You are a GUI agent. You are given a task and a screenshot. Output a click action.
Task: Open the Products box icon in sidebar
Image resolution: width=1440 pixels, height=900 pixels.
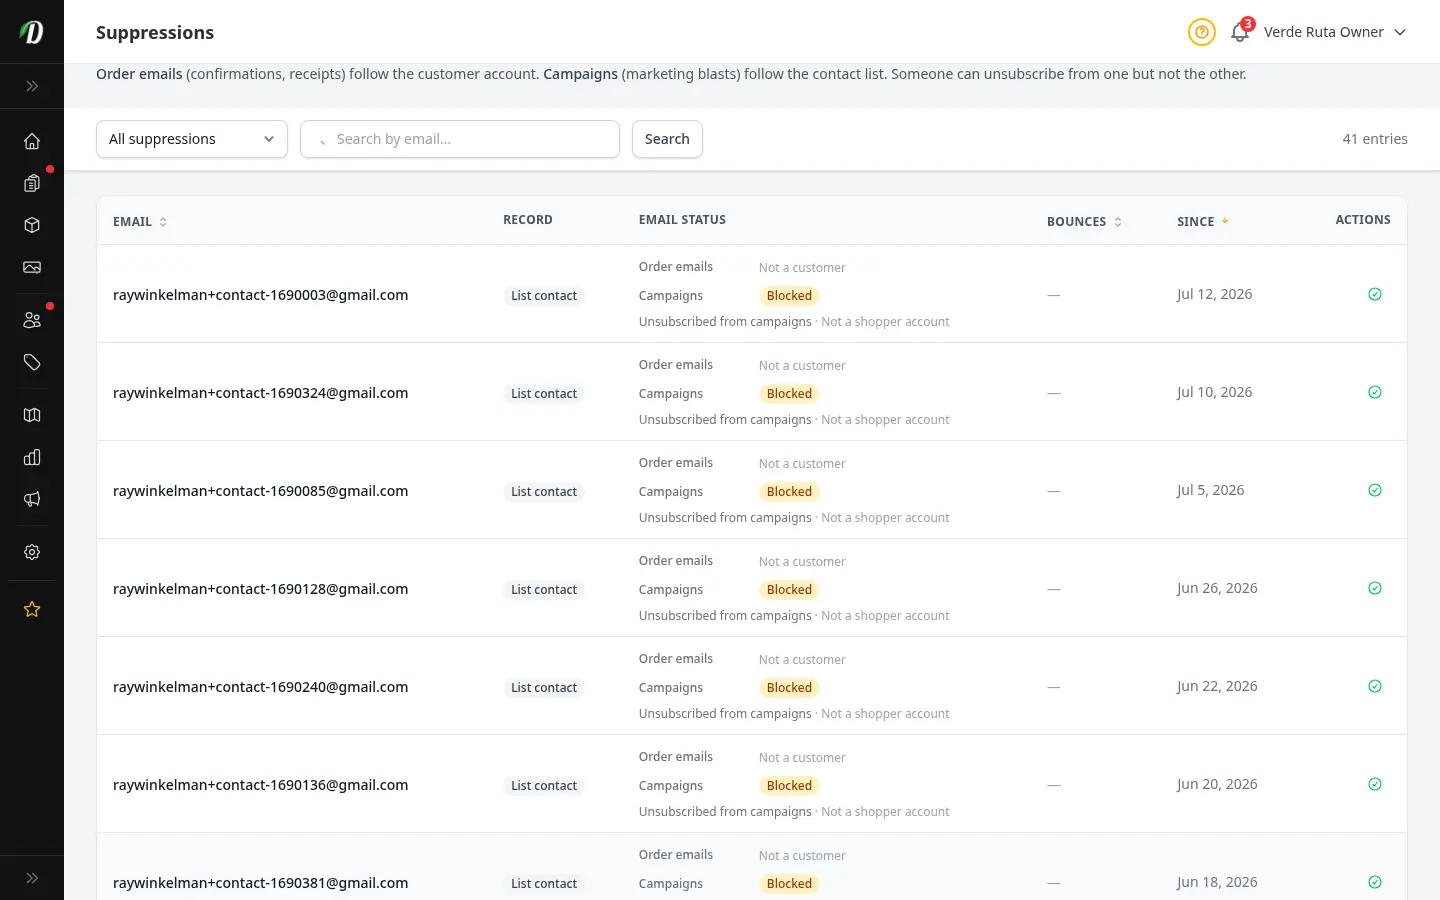tap(32, 225)
